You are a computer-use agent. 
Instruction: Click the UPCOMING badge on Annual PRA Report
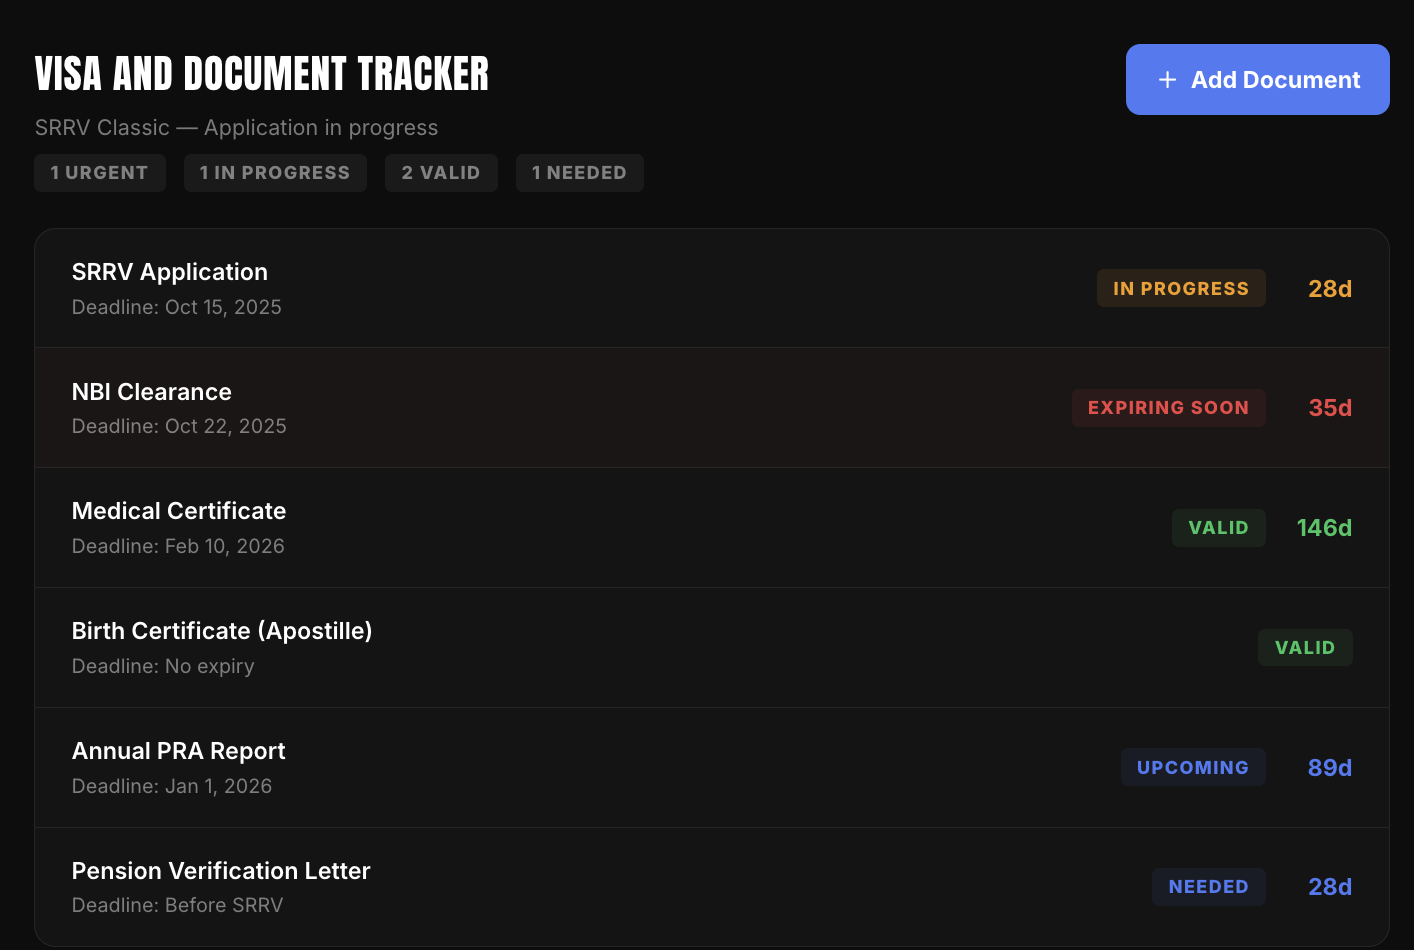pyautogui.click(x=1193, y=767)
